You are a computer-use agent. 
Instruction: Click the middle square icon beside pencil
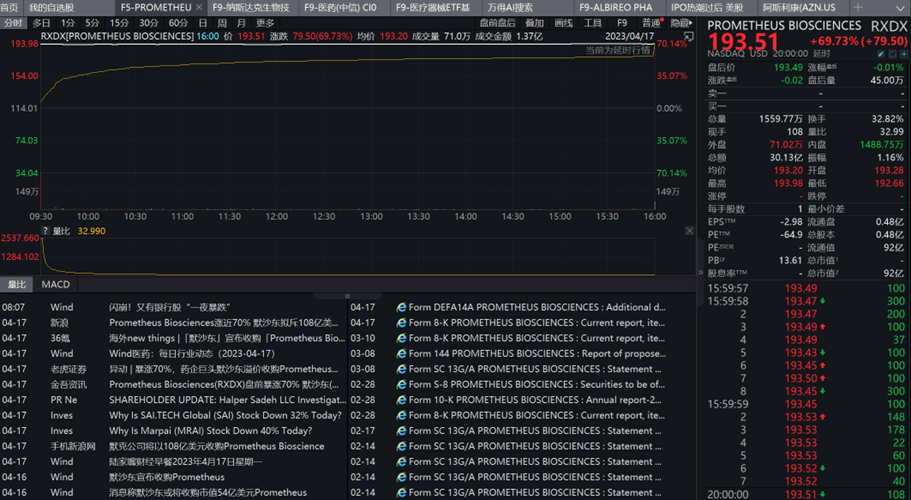(x=892, y=53)
